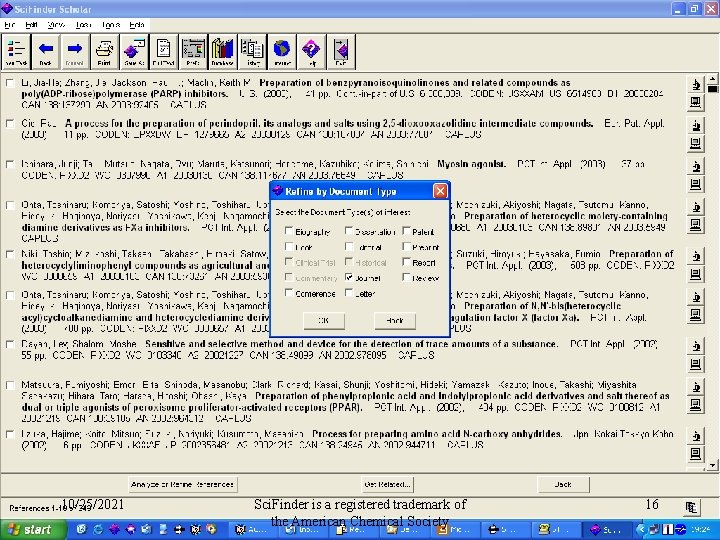Confirm the Refine dialog with OK

click(x=324, y=321)
